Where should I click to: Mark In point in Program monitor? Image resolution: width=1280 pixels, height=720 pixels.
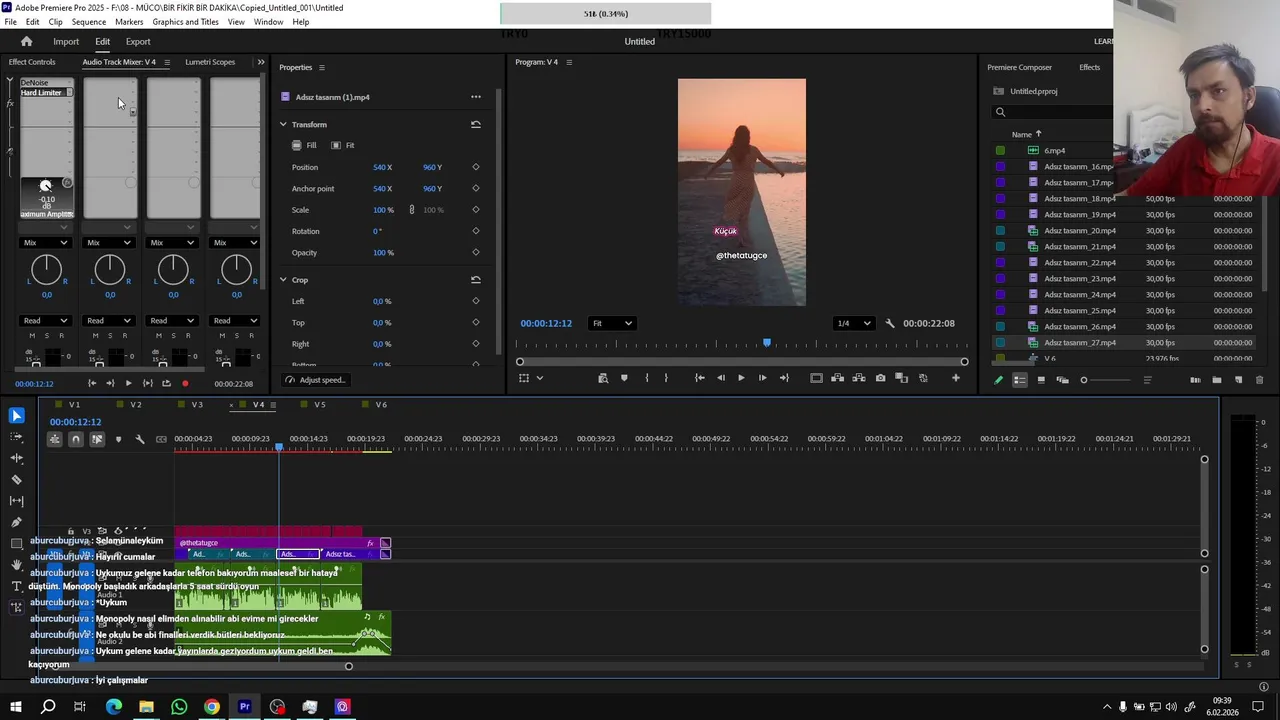(647, 378)
